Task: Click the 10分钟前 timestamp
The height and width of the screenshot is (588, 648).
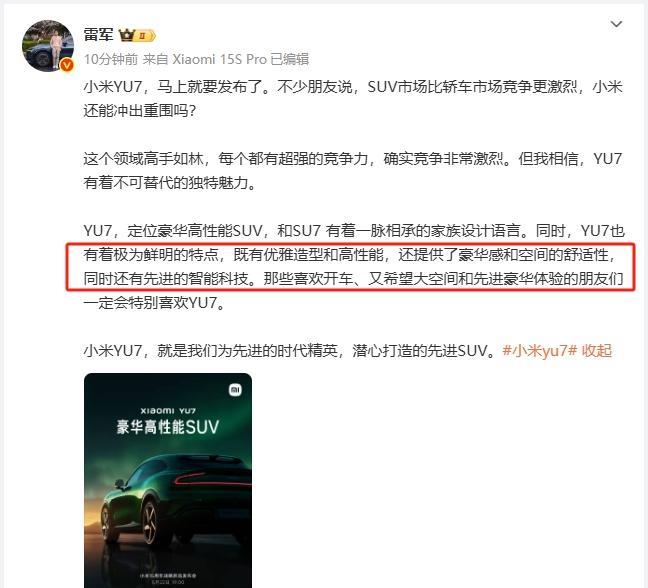Action: (x=111, y=60)
